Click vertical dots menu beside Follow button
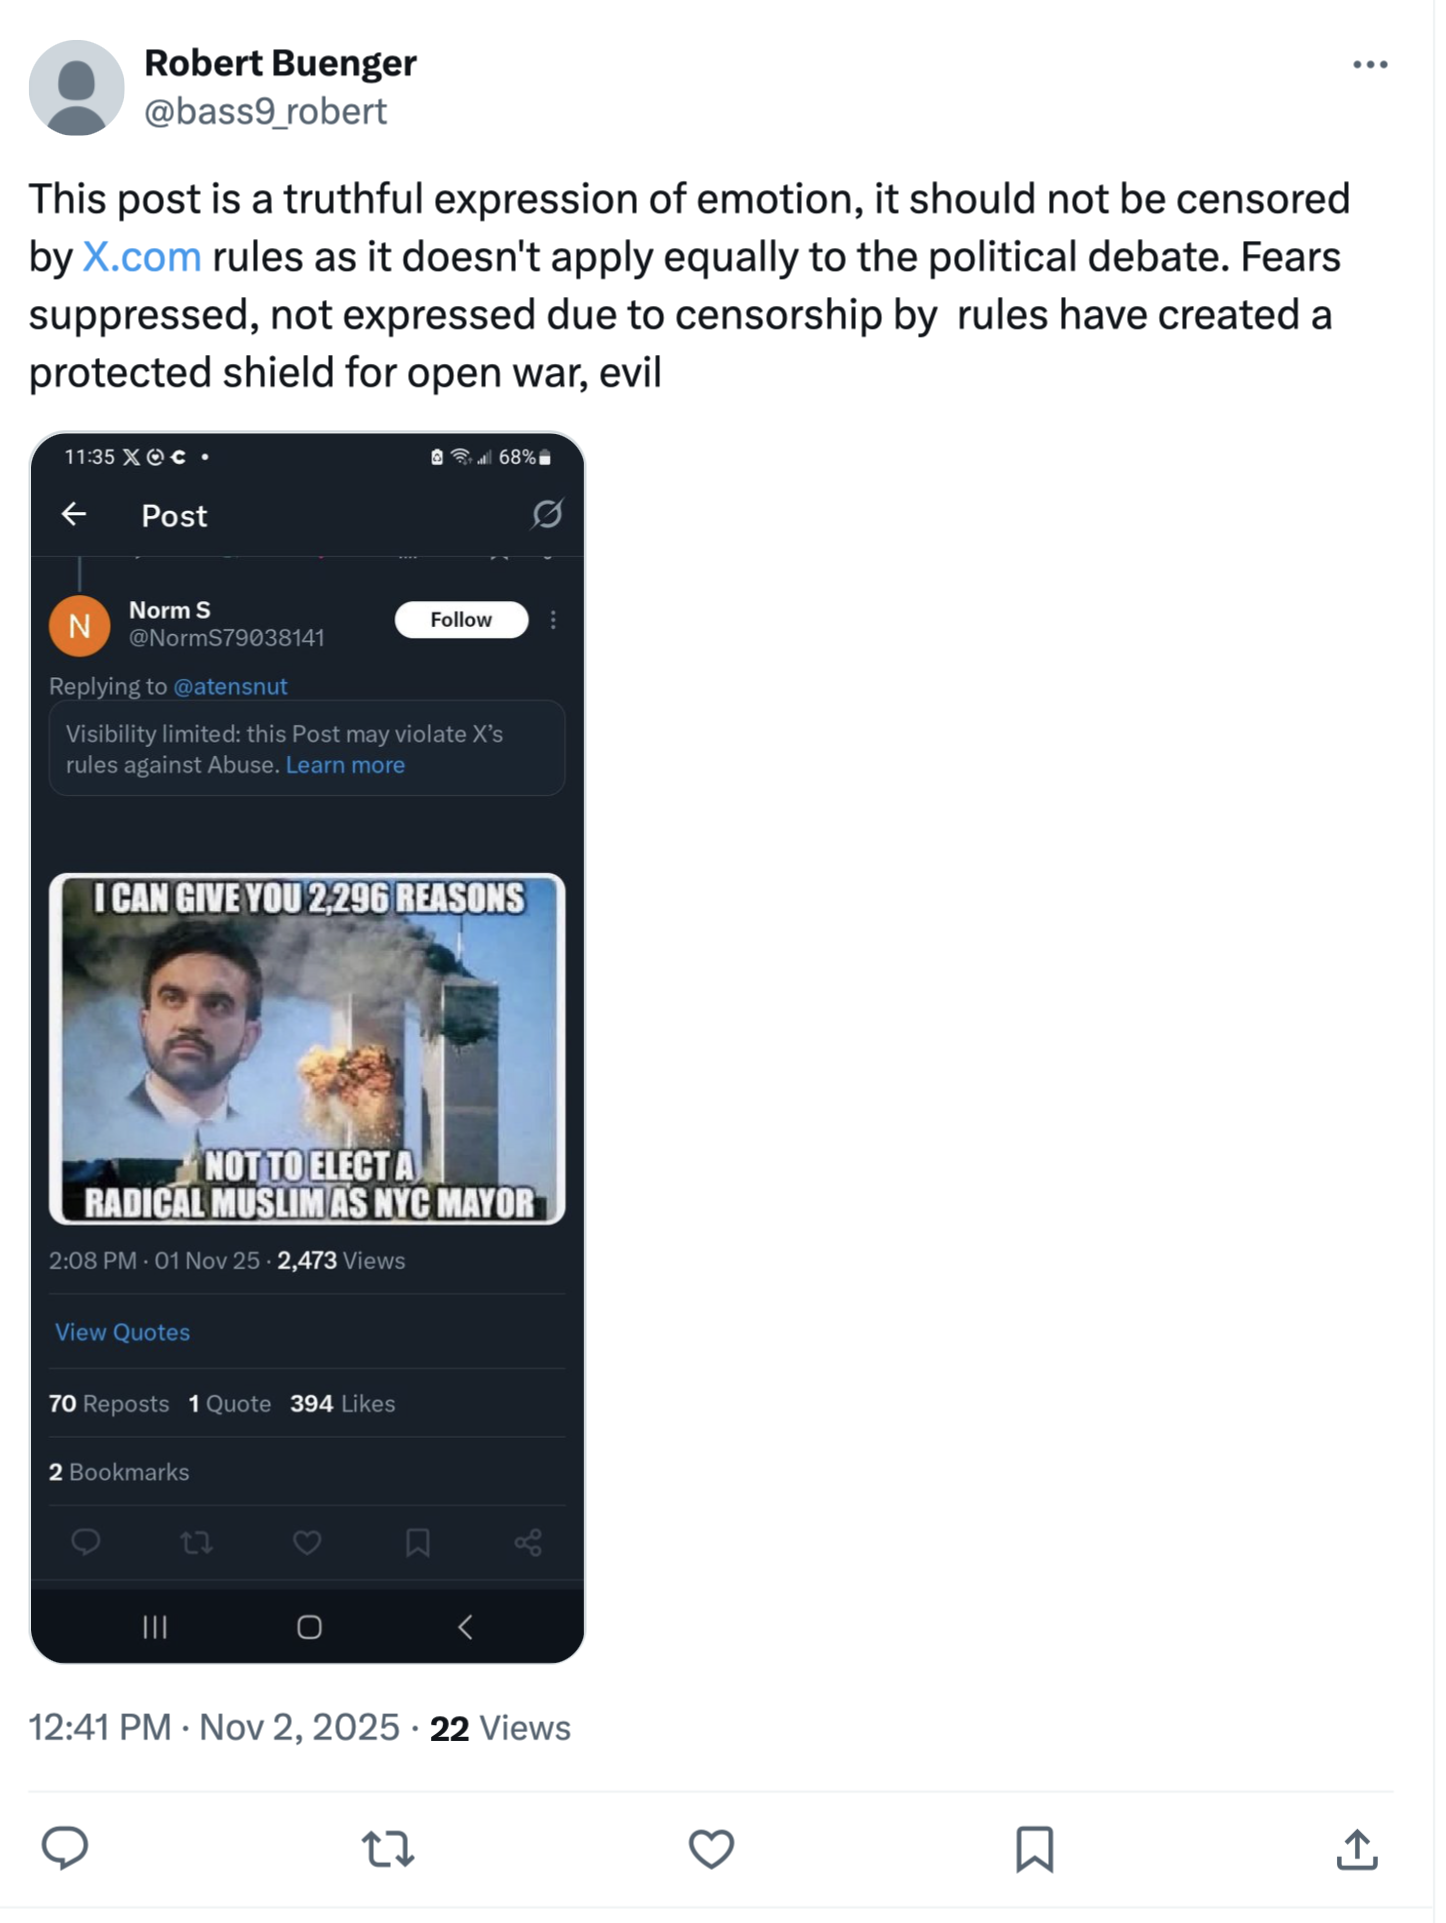Viewport: 1446px width, 1923px height. click(553, 620)
